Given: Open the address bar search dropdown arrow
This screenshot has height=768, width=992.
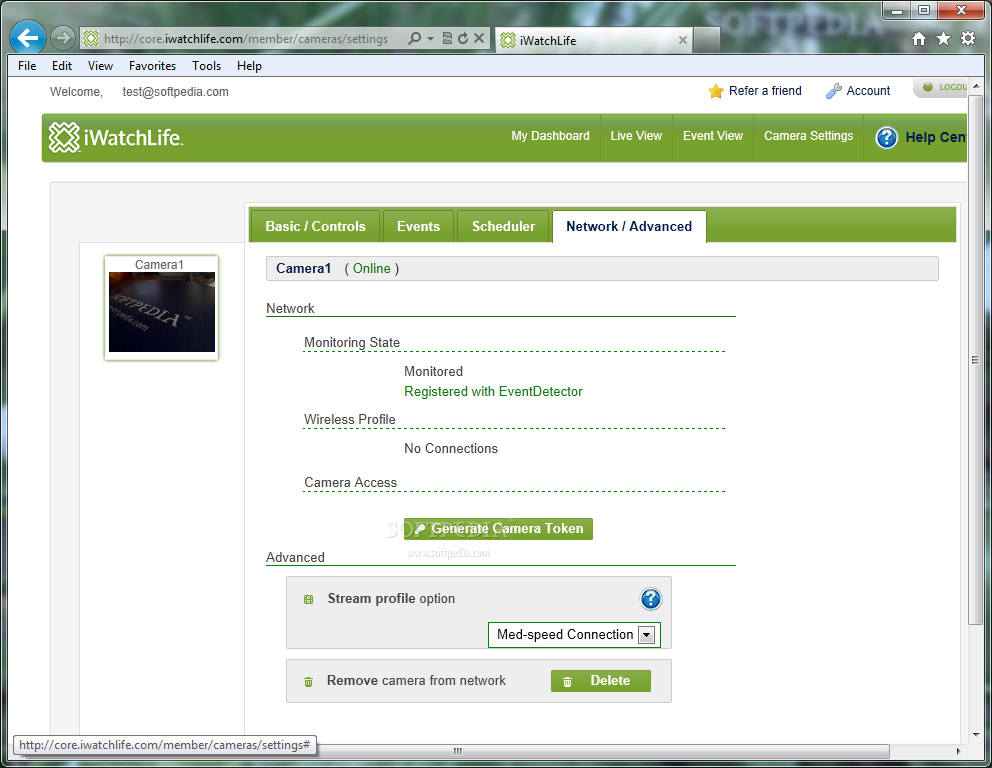Looking at the screenshot, I should [x=430, y=39].
